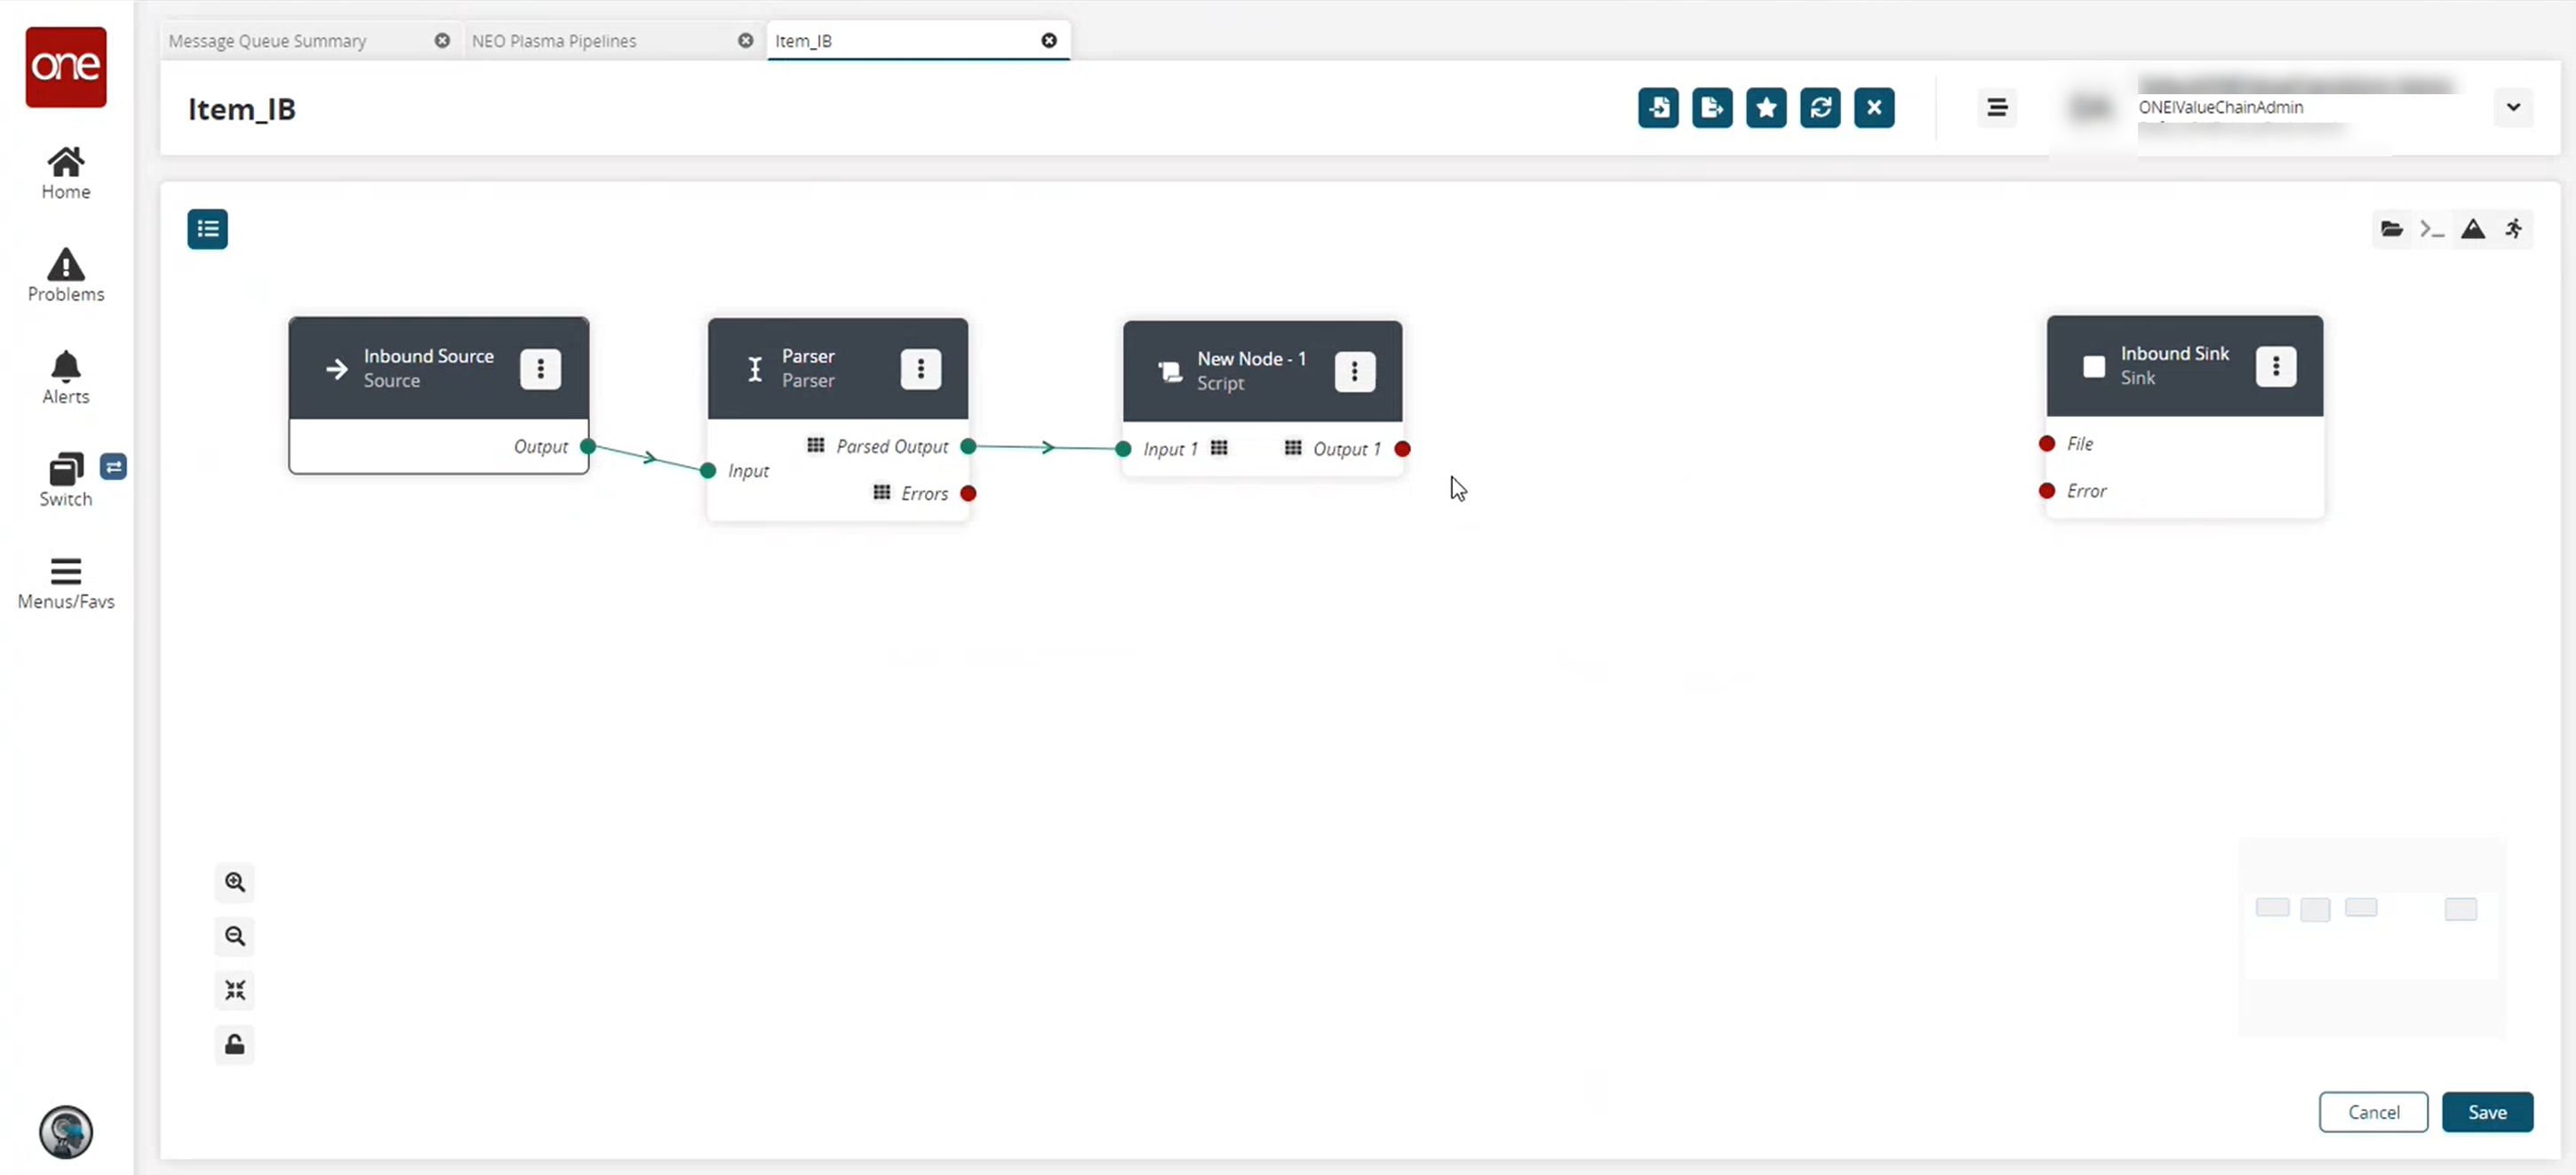Click the pipeline list view toggle icon
The image size is (2576, 1175).
point(209,228)
